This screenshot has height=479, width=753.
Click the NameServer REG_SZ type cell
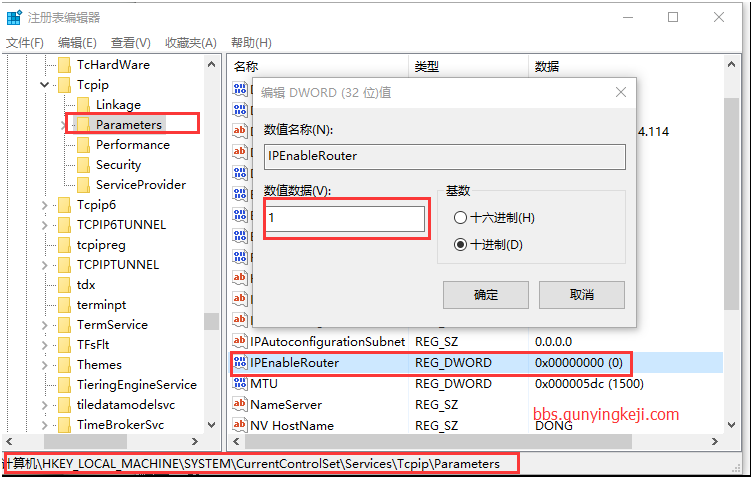(x=437, y=405)
